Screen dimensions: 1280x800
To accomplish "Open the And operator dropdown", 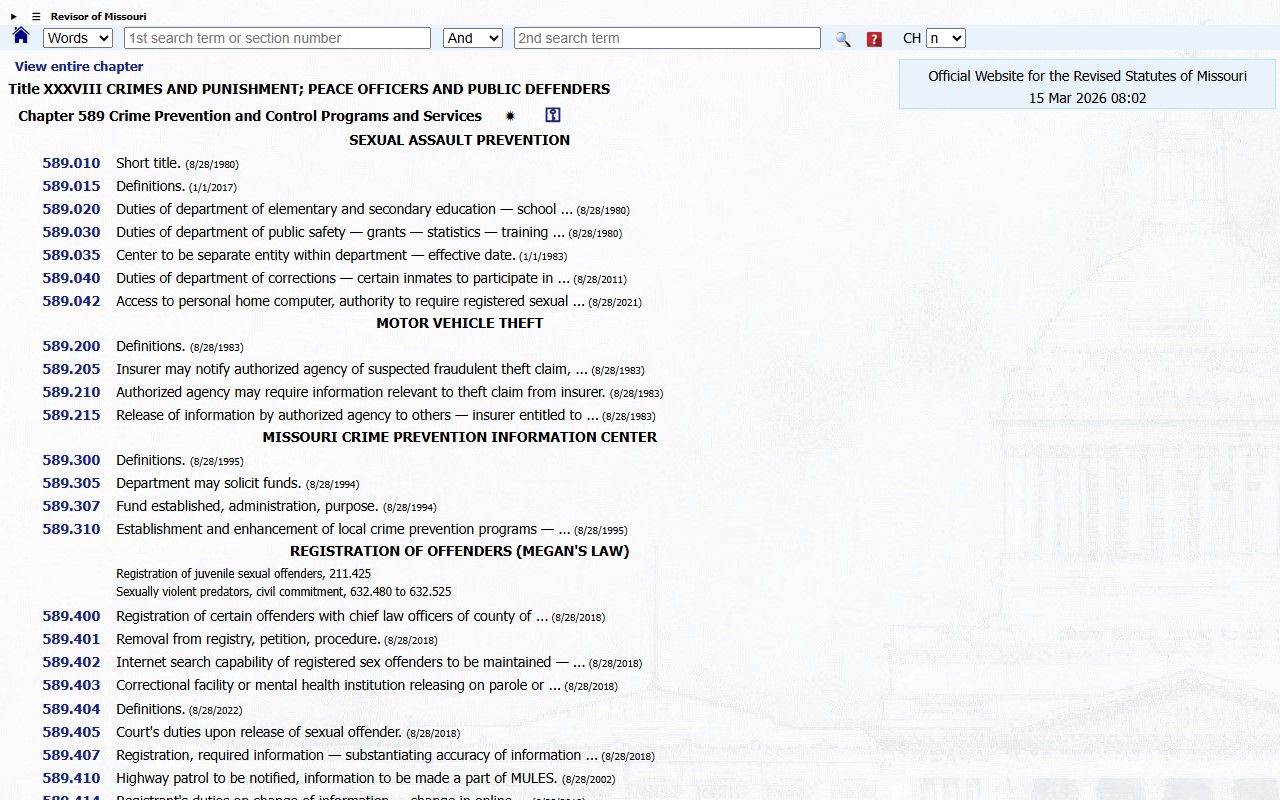I will click(x=472, y=38).
